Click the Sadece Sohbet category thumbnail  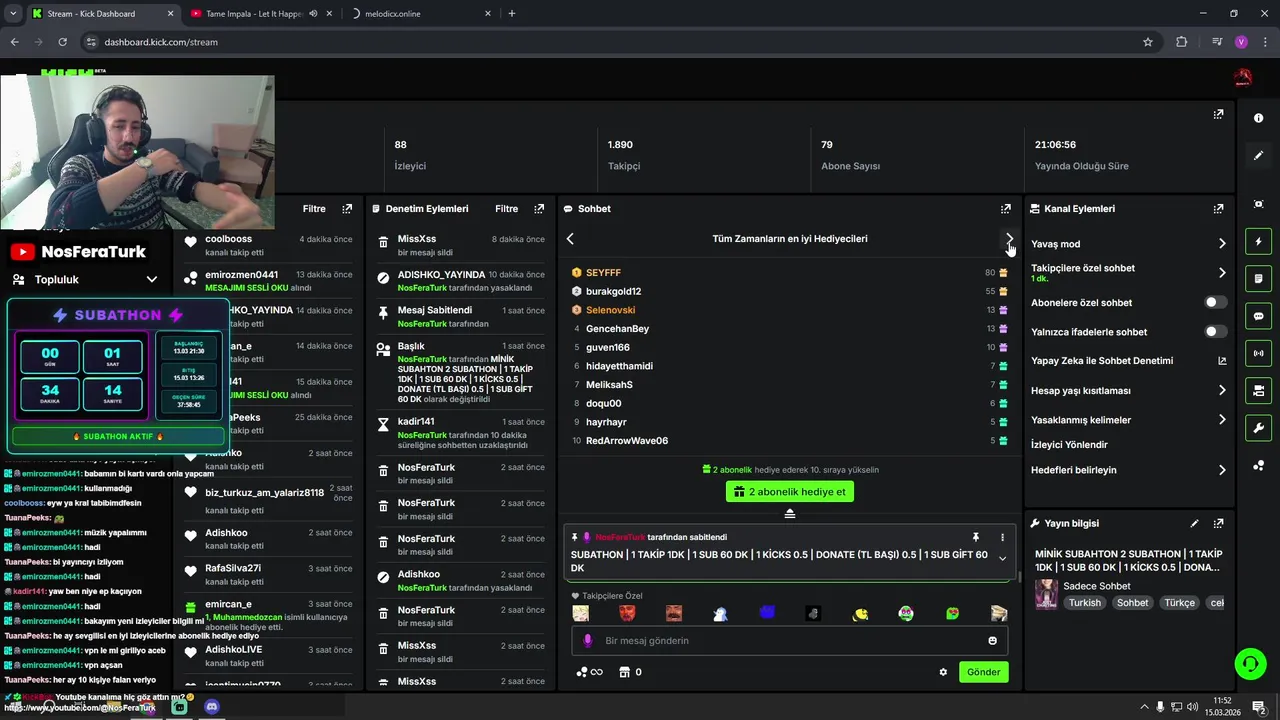[x=1046, y=594]
